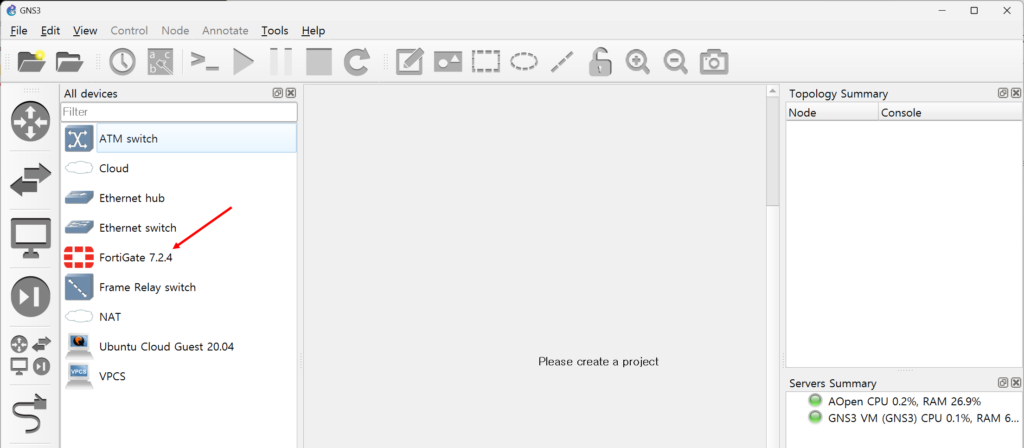
Task: Suspend all nodes with pause icon
Action: (281, 61)
